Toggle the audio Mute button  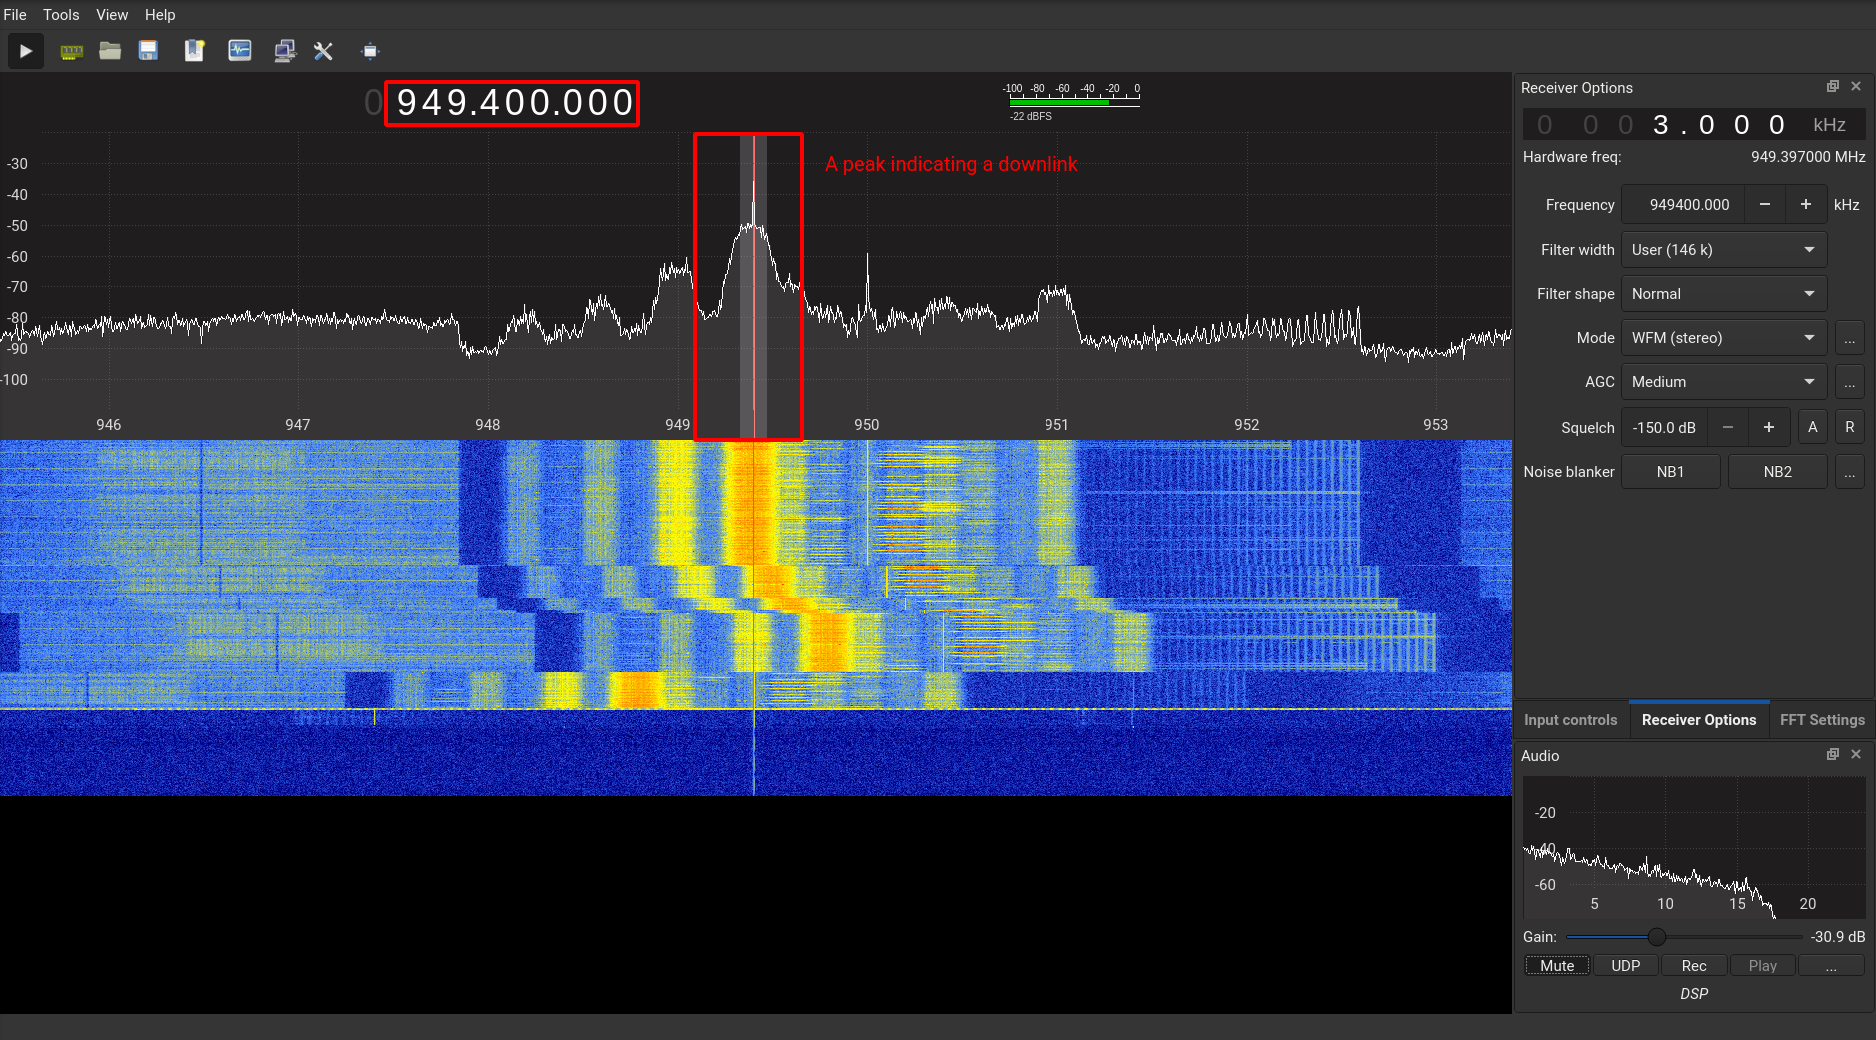coord(1557,965)
